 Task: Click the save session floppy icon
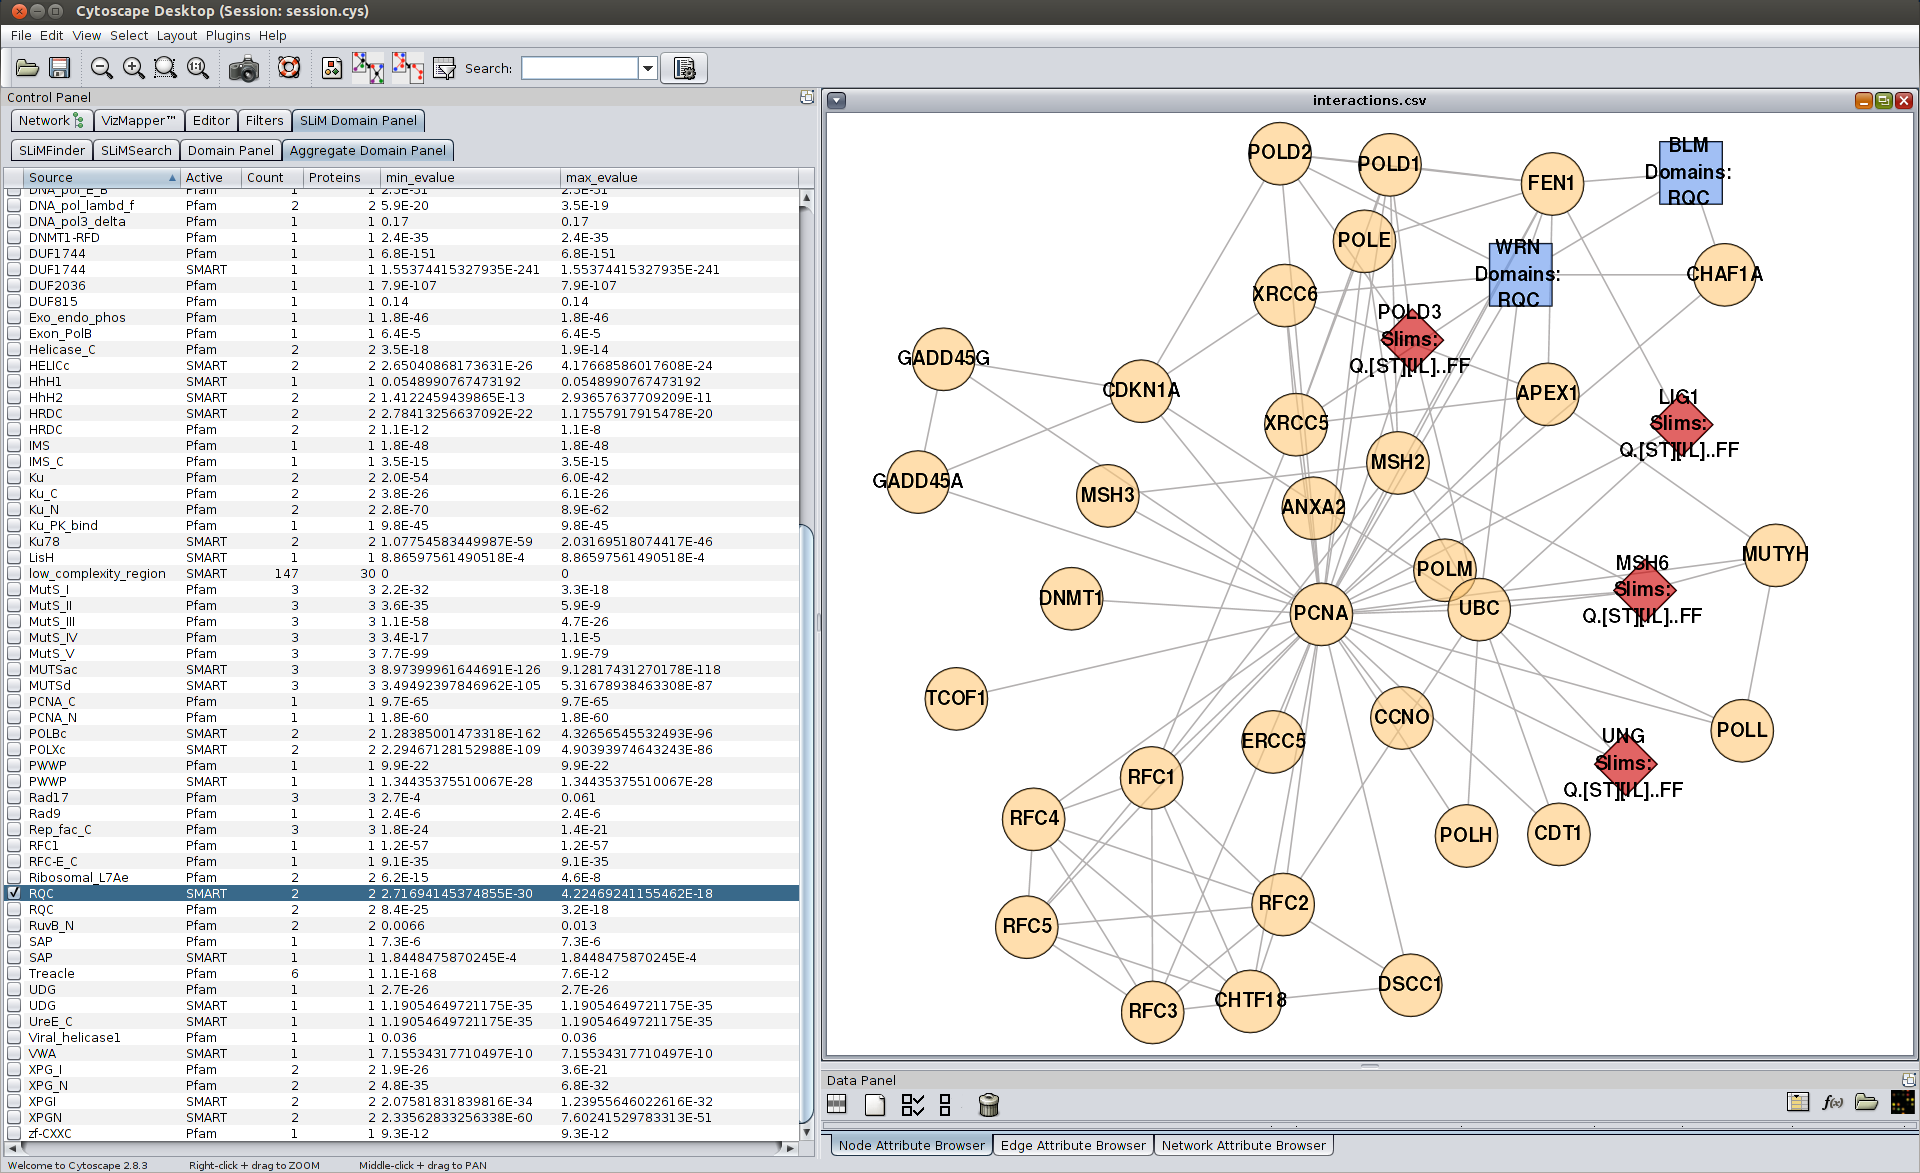[60, 68]
